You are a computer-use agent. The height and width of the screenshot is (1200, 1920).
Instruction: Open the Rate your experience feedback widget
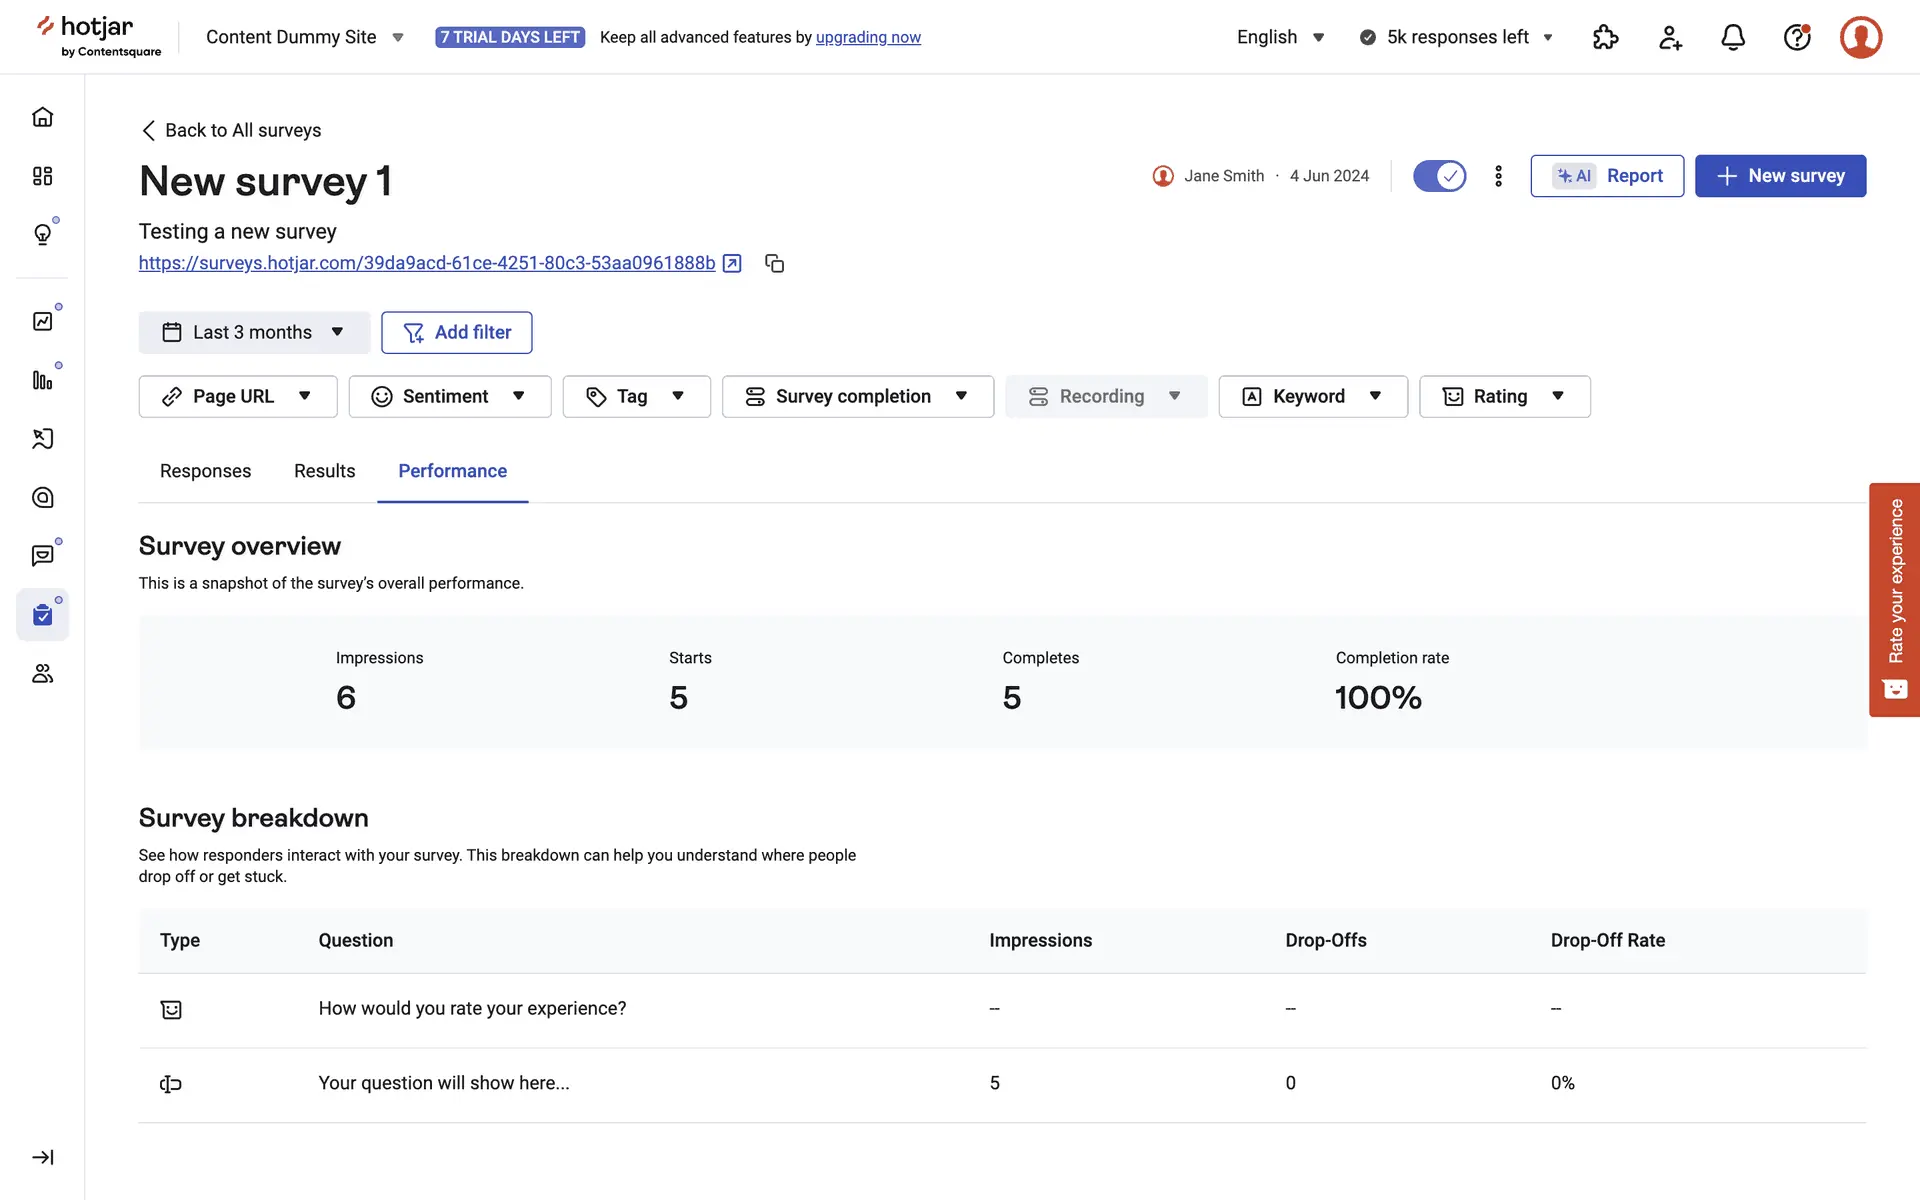pyautogui.click(x=1894, y=599)
